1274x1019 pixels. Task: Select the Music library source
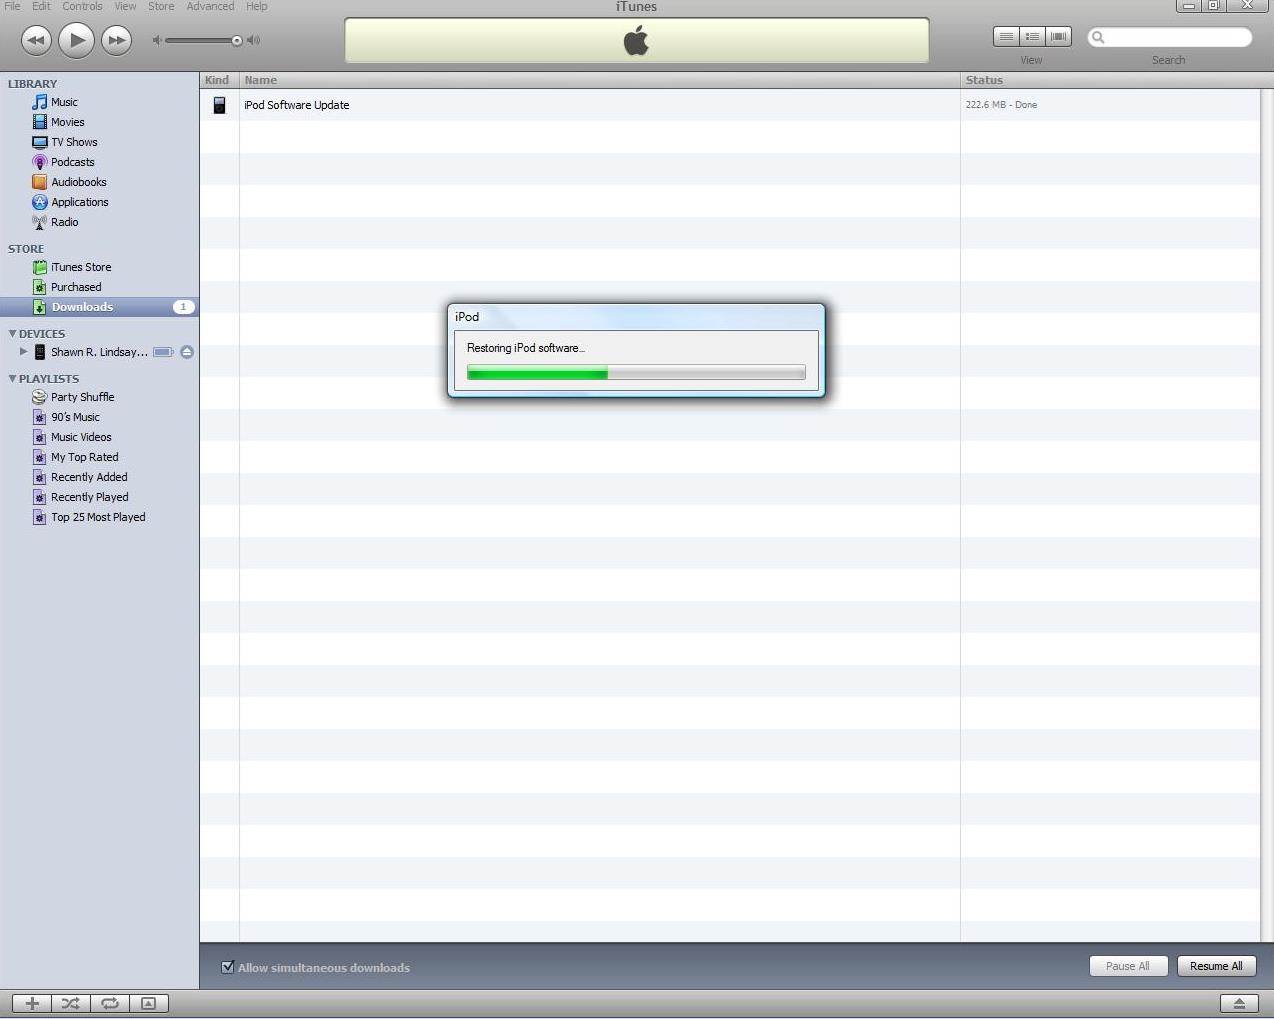(x=64, y=101)
